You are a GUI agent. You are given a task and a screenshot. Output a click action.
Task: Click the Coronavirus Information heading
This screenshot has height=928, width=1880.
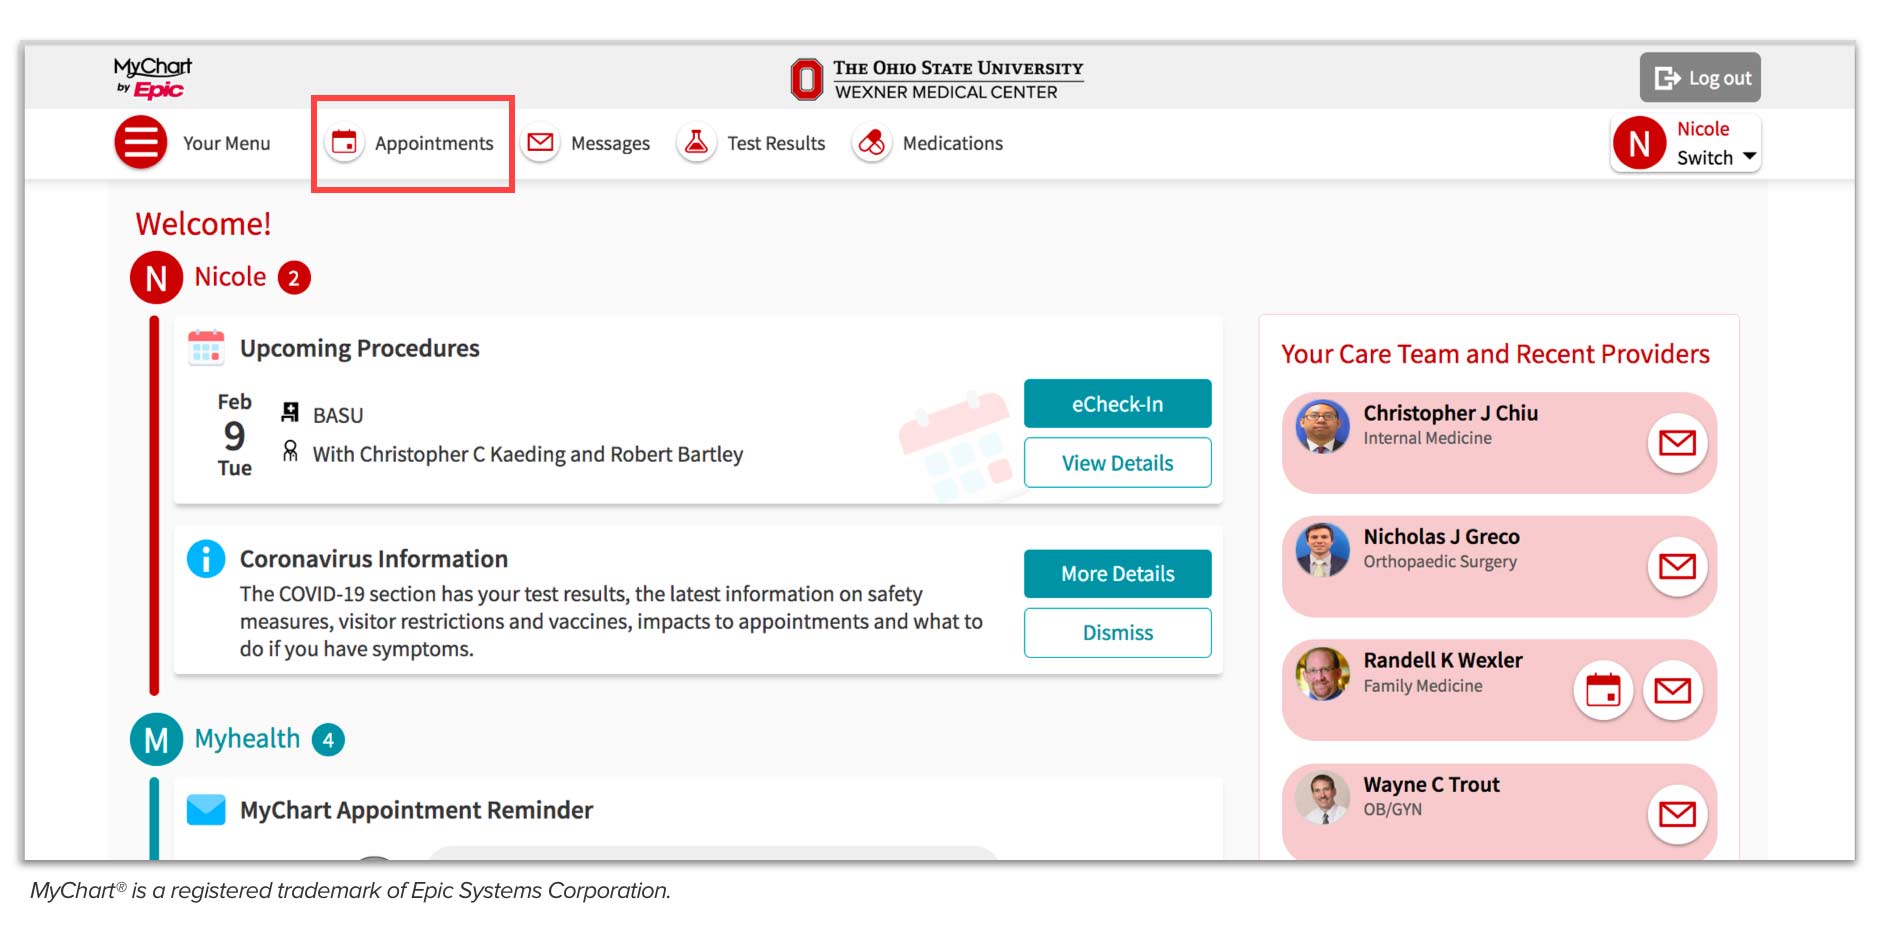(373, 559)
